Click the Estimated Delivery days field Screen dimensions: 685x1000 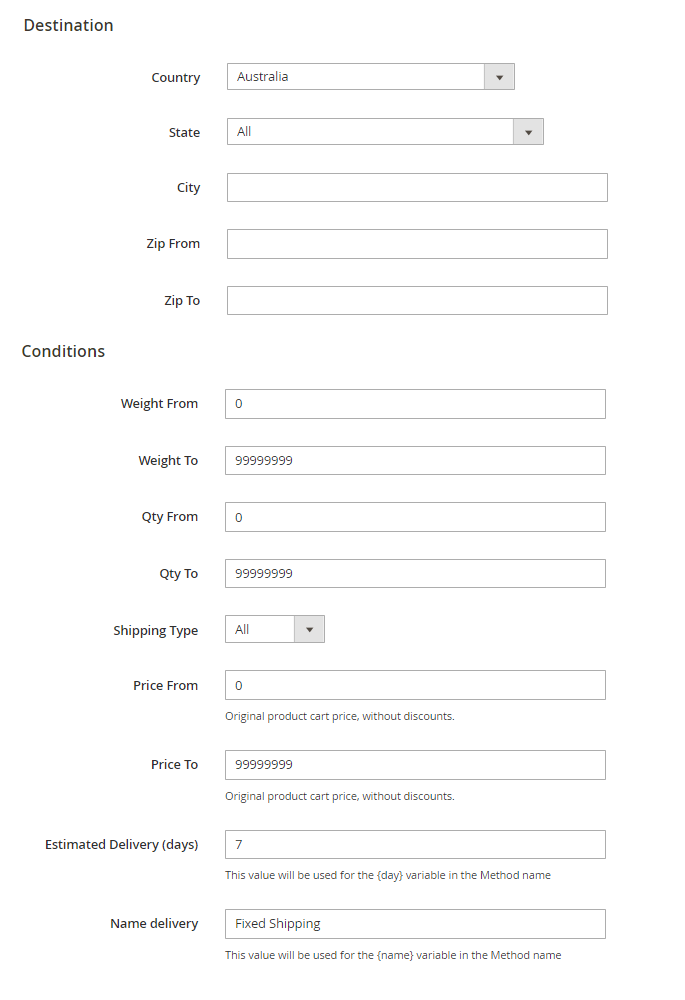[415, 844]
